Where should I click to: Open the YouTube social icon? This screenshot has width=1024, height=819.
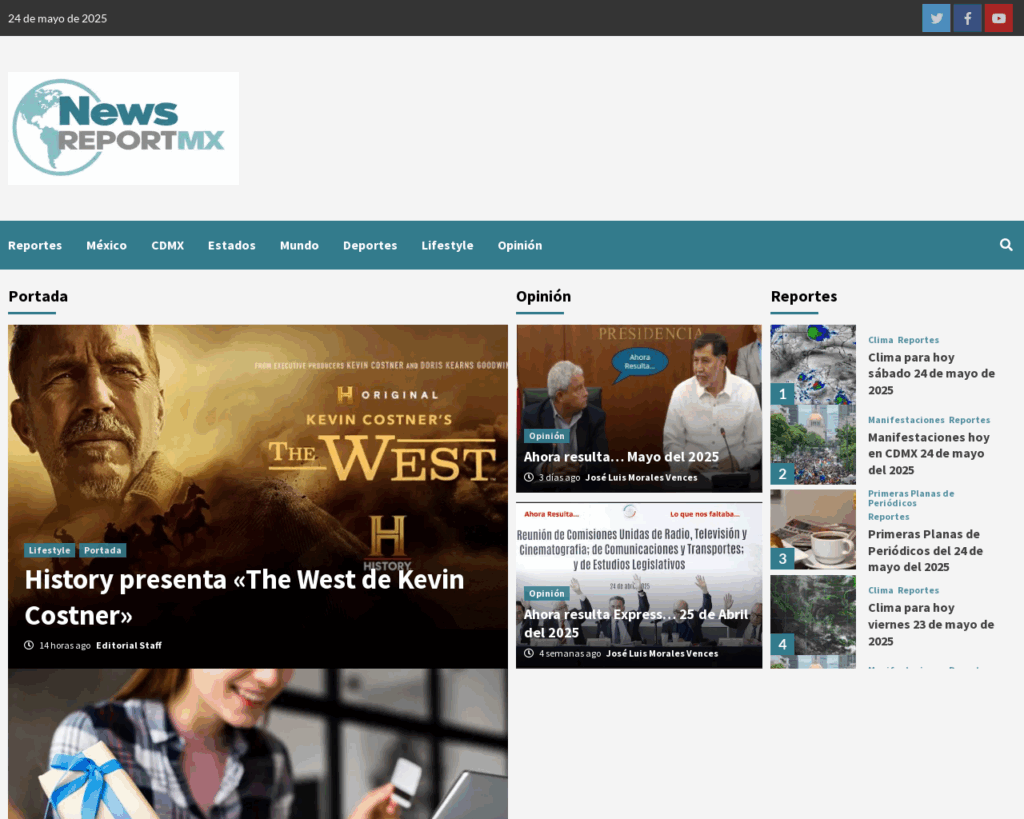[998, 18]
